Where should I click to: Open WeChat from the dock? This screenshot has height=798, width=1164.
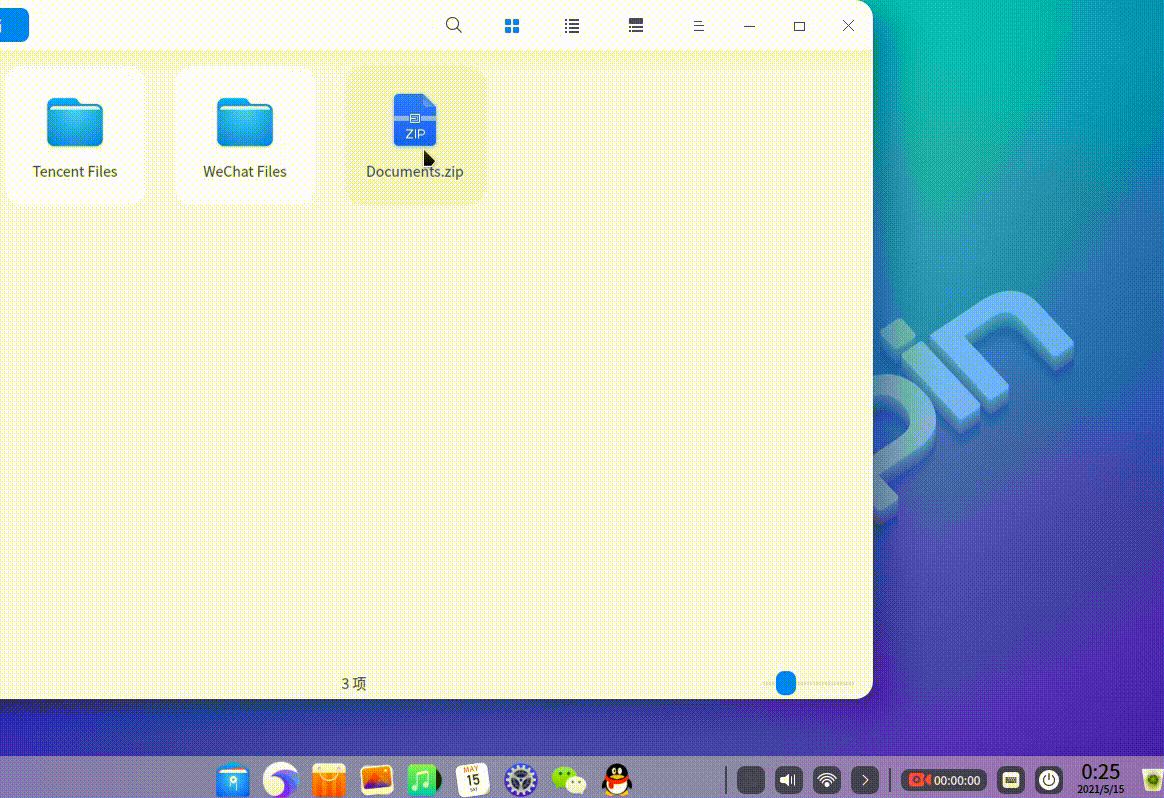click(x=569, y=780)
